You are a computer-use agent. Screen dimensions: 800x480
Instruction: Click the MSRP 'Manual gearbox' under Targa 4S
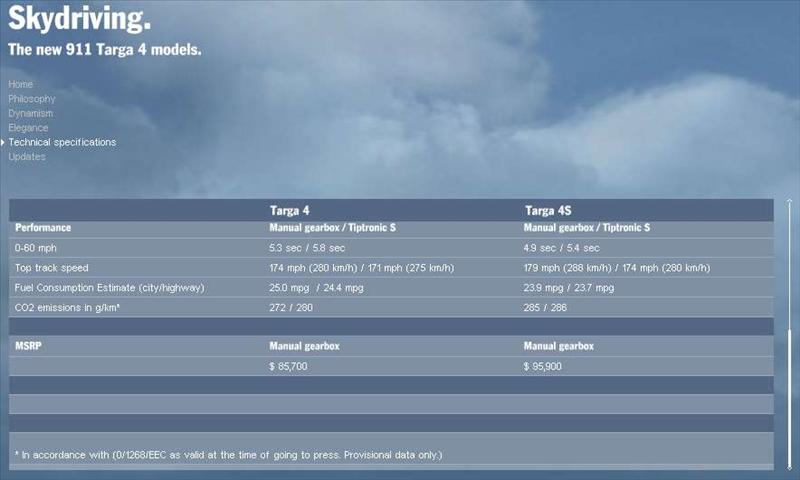coord(559,346)
